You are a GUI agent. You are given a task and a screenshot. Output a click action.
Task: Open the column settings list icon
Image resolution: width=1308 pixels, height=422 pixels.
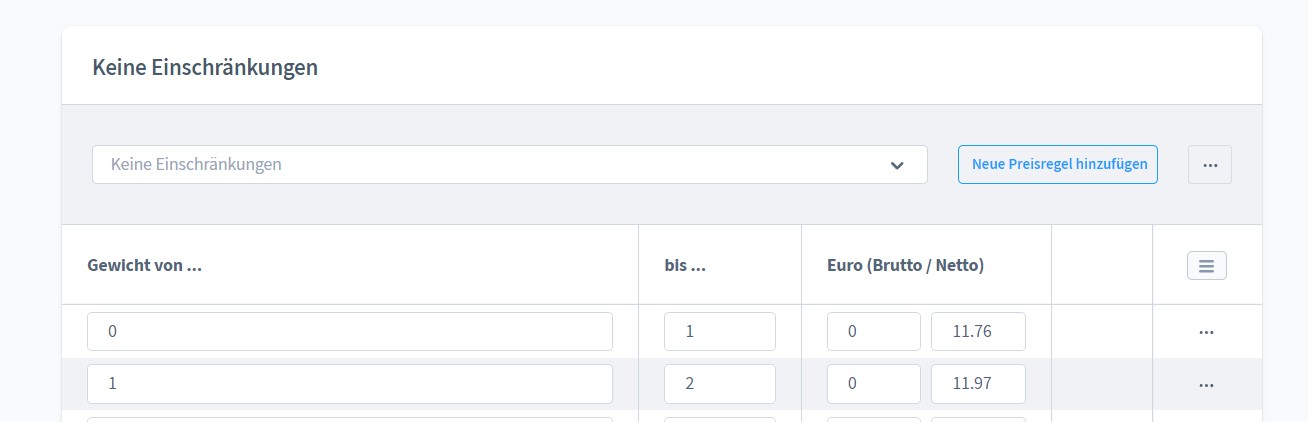point(1206,265)
